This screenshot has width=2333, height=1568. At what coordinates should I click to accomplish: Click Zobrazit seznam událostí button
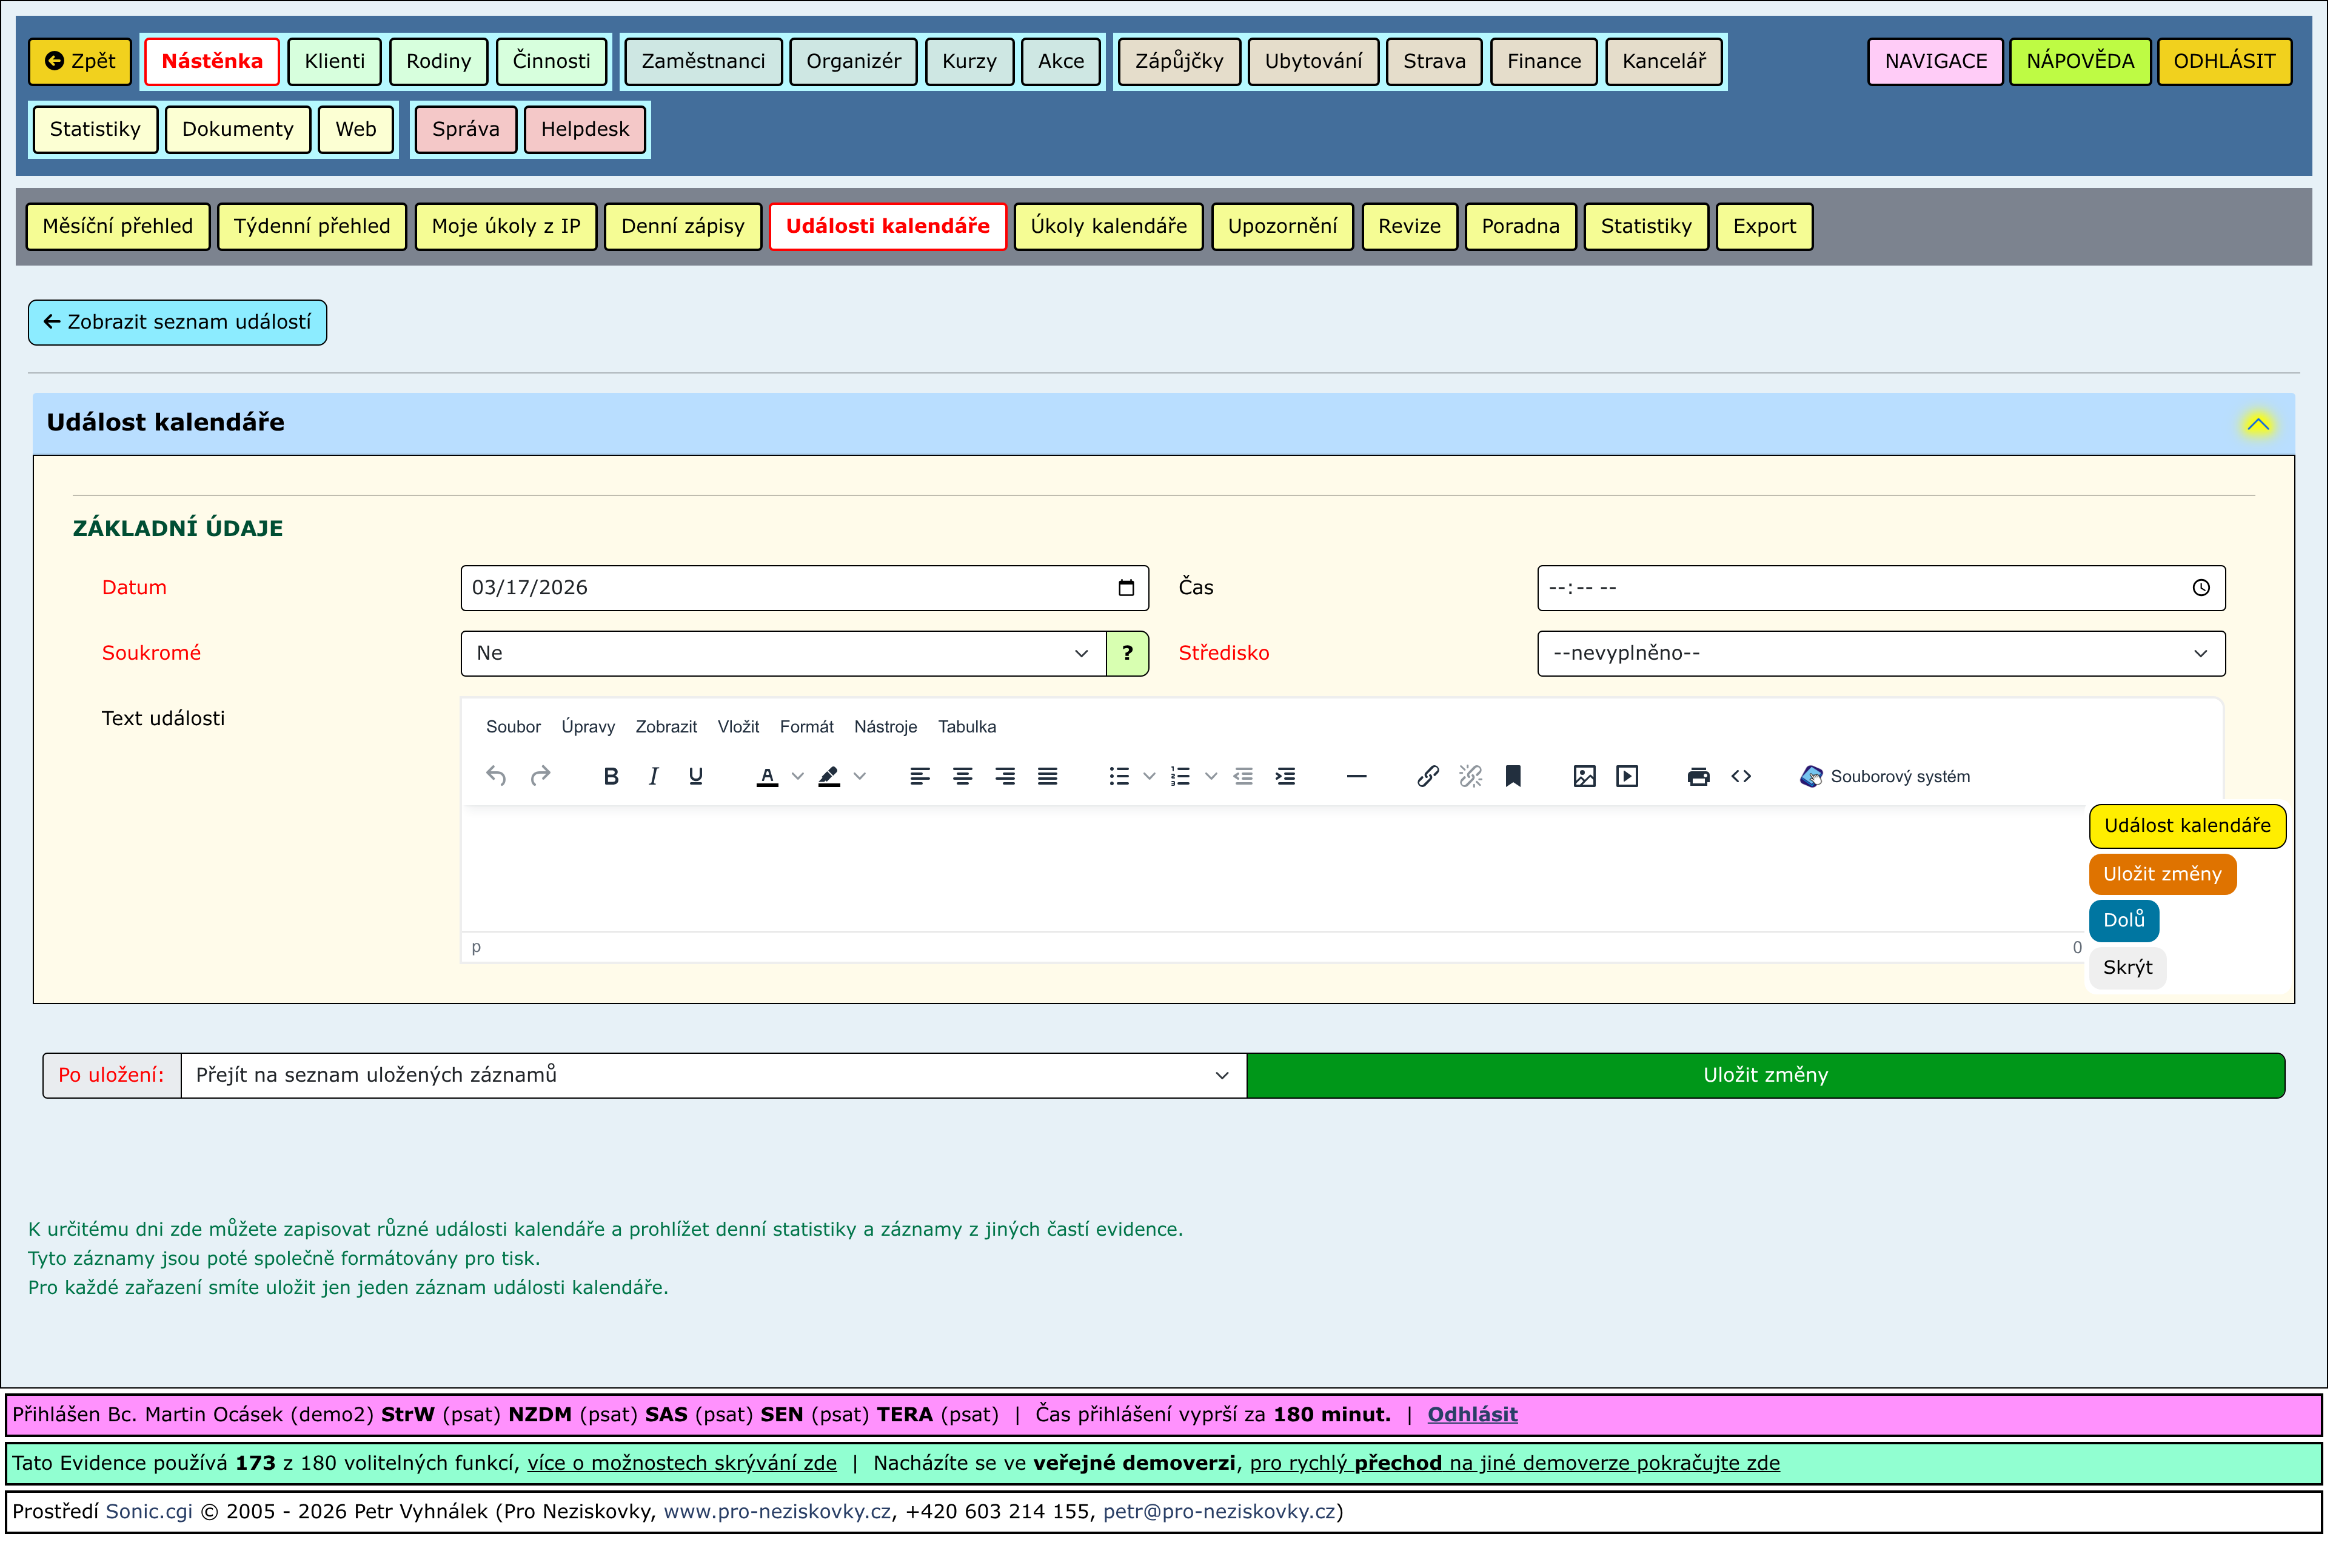click(177, 322)
